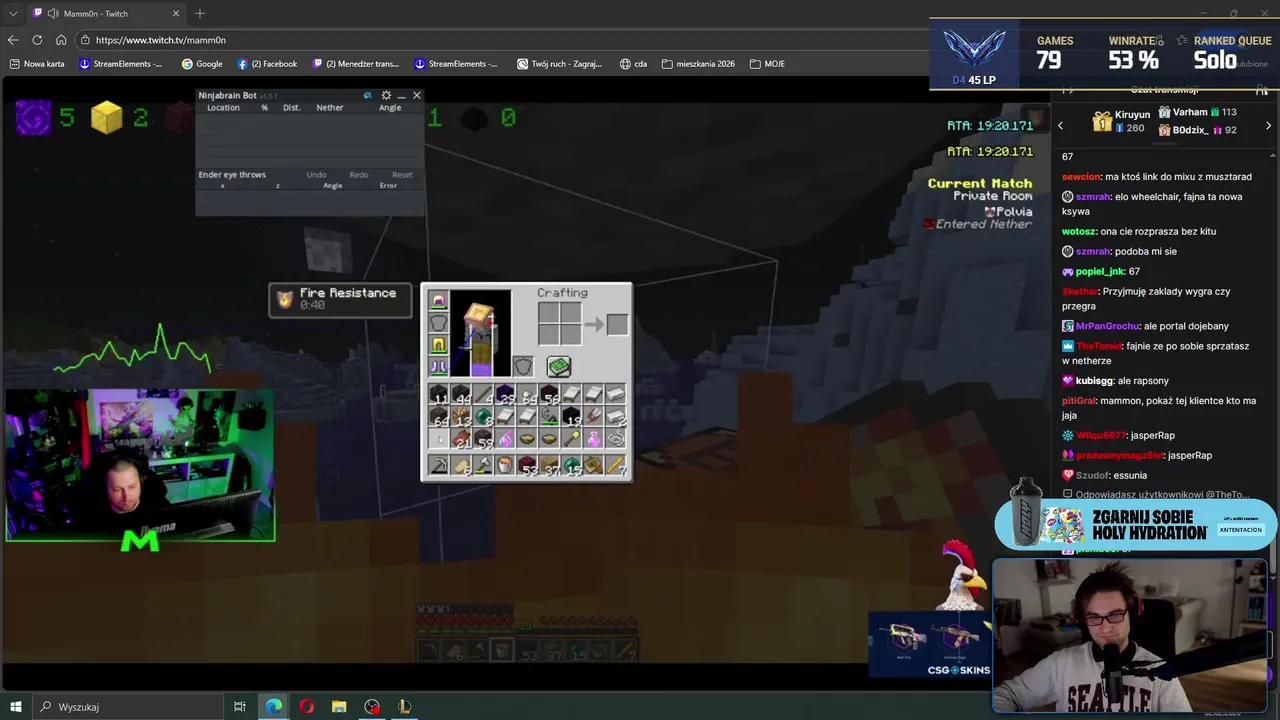
Task: Pick up the 7 blaze rods
Action: (x=615, y=466)
